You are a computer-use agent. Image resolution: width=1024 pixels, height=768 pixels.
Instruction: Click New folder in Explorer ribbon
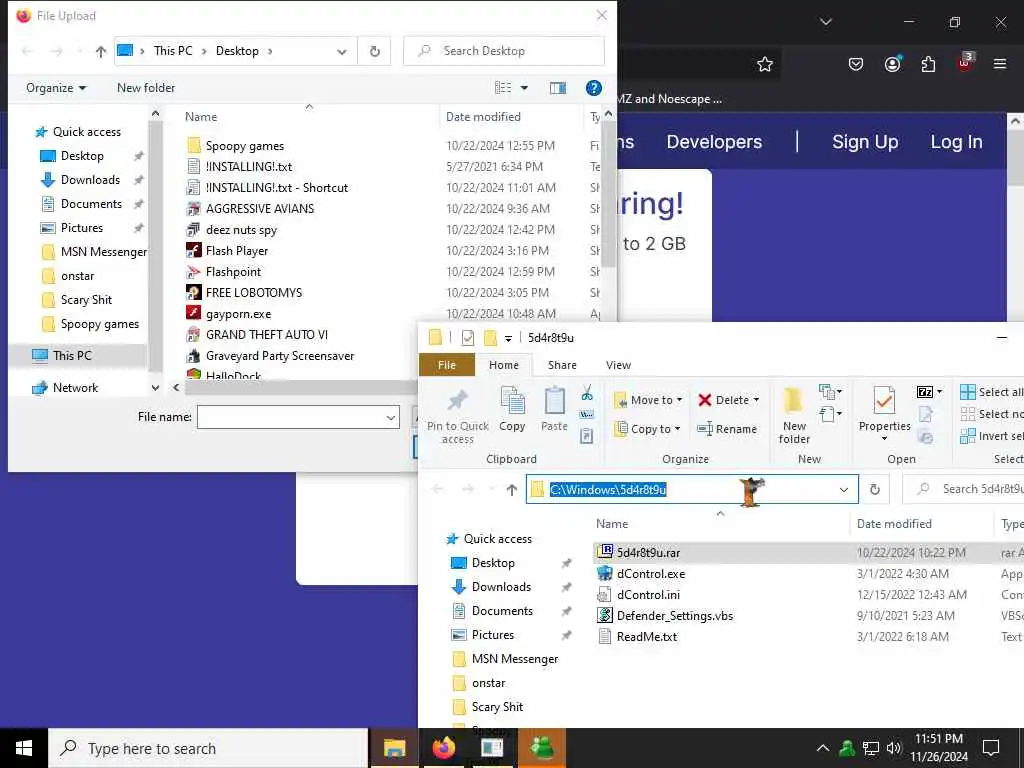[794, 415]
